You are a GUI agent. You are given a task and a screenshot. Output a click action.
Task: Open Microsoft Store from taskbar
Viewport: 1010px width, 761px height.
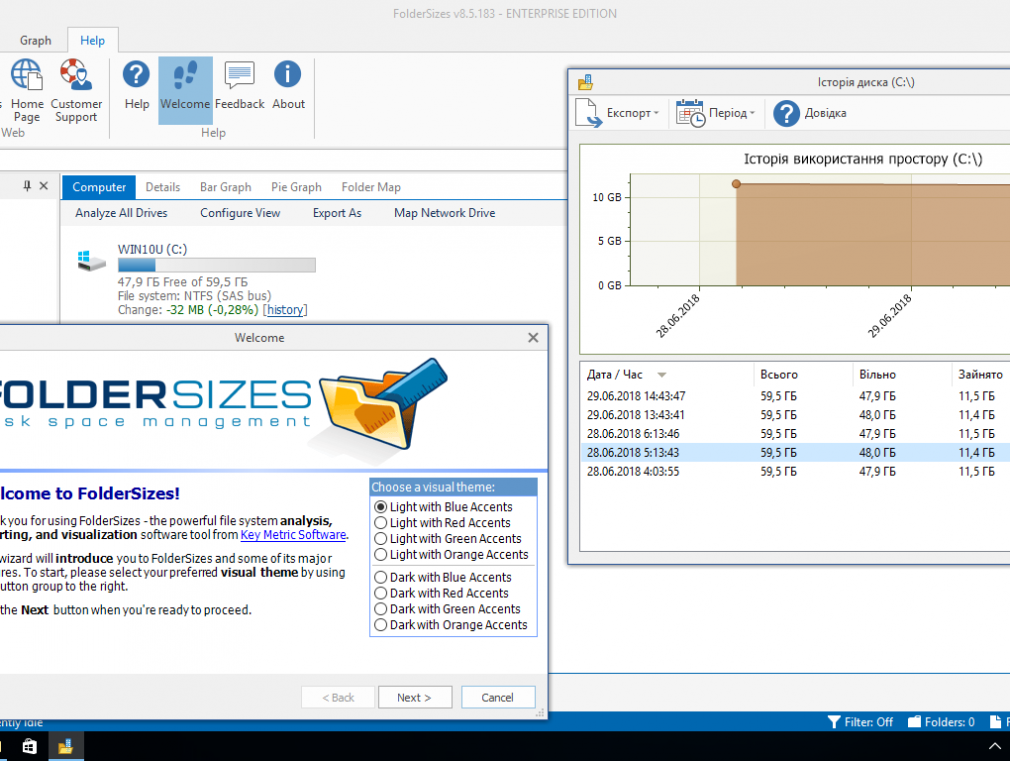coord(29,747)
